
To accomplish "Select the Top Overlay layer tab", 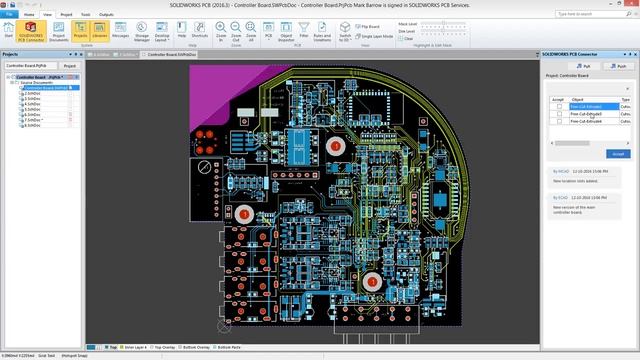I will tap(162, 347).
